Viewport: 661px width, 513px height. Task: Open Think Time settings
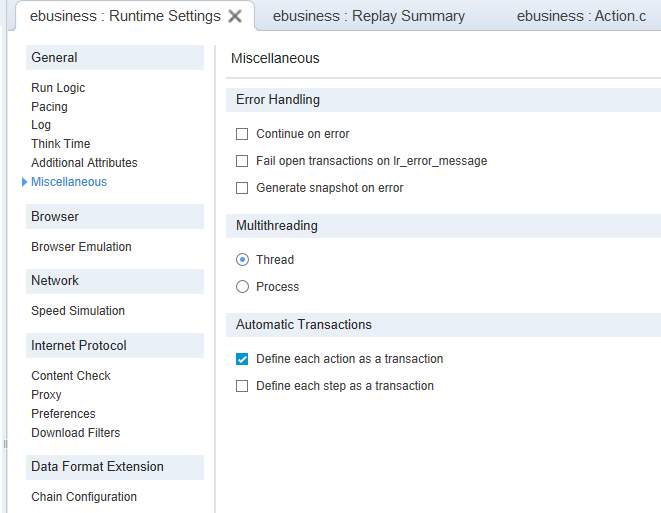(61, 144)
